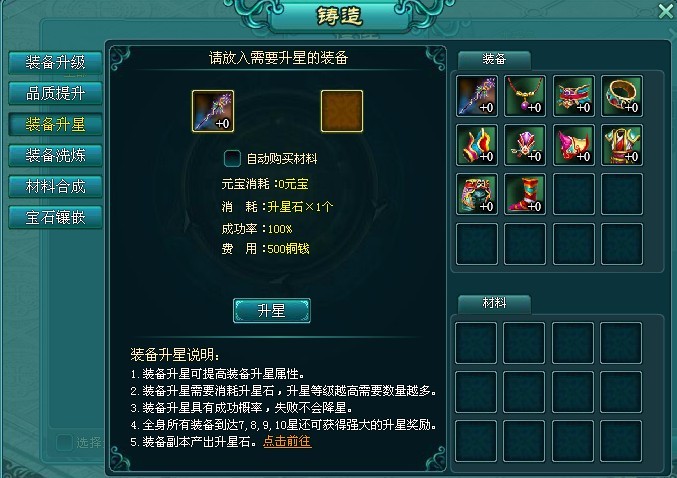Image resolution: width=677 pixels, height=478 pixels.
Task: Select the red boots equipment item
Action: click(x=525, y=194)
